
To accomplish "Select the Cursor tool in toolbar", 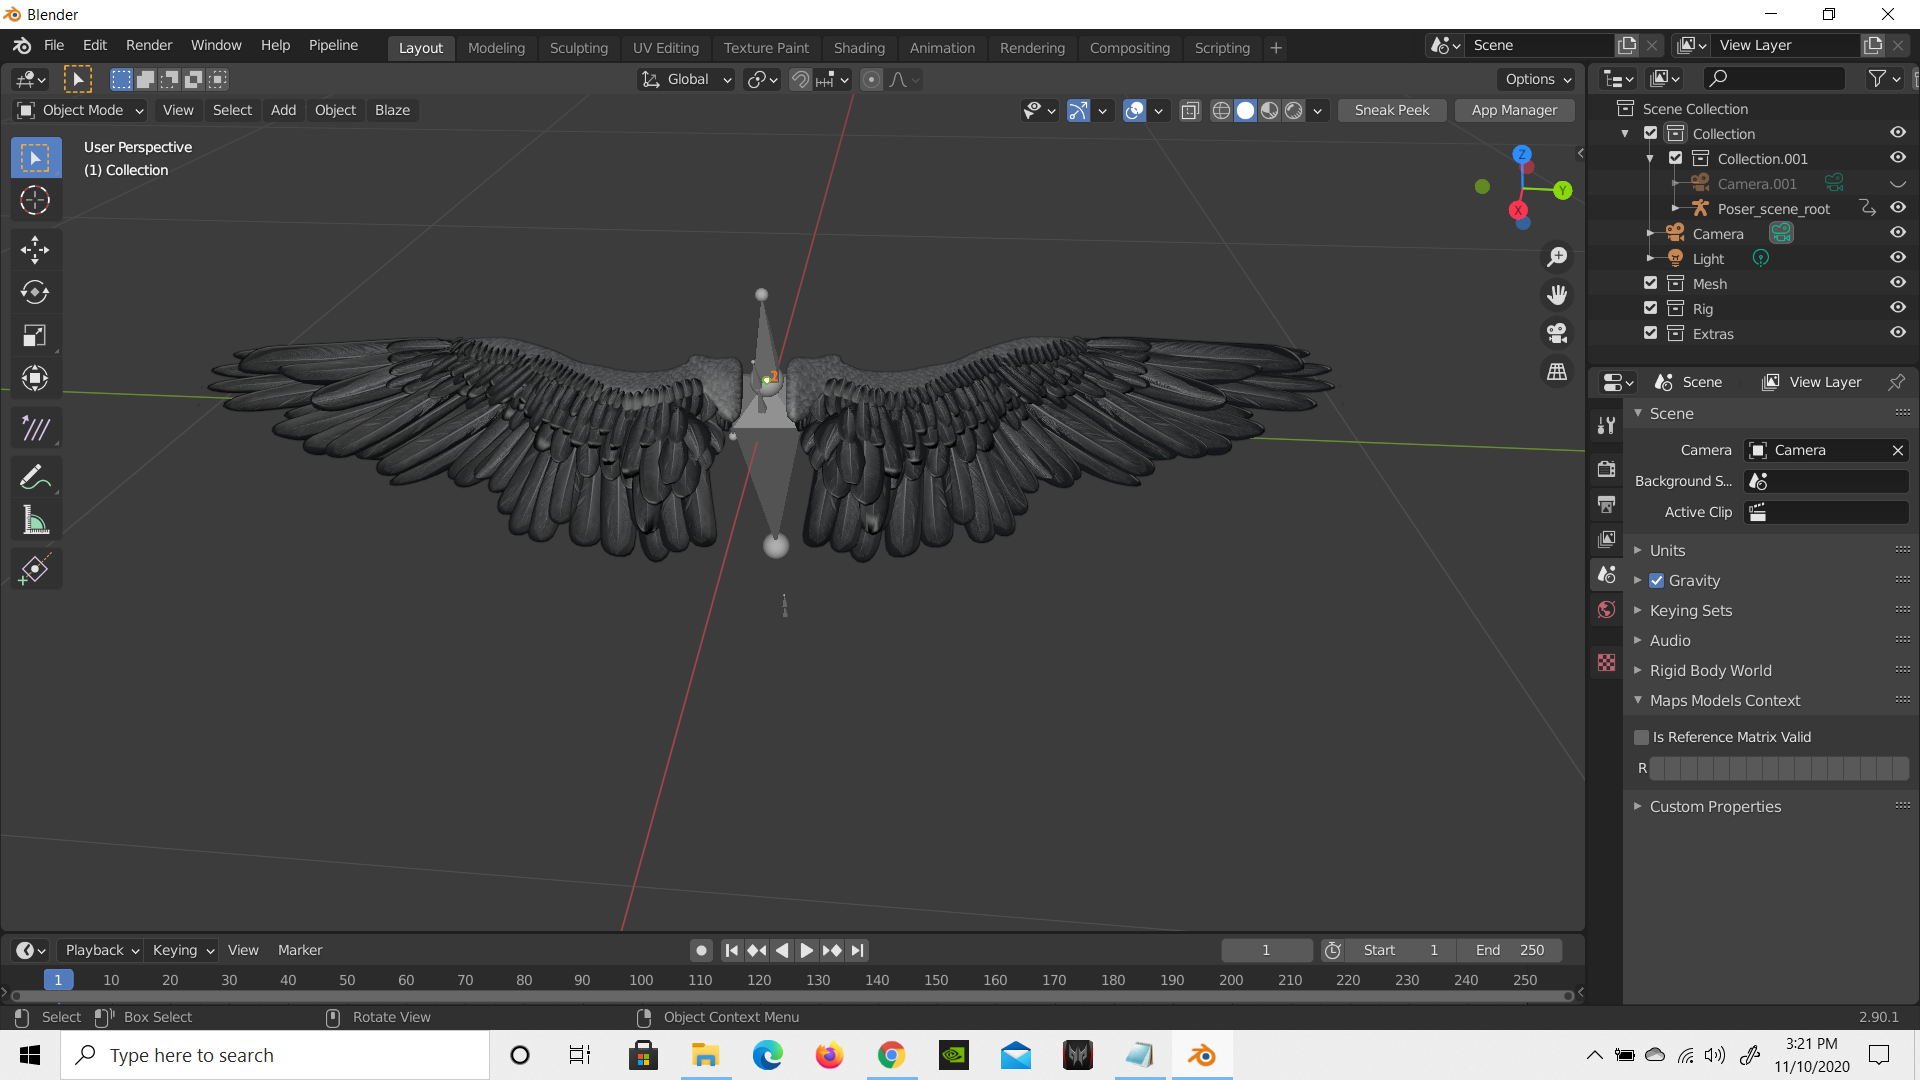I will [35, 201].
